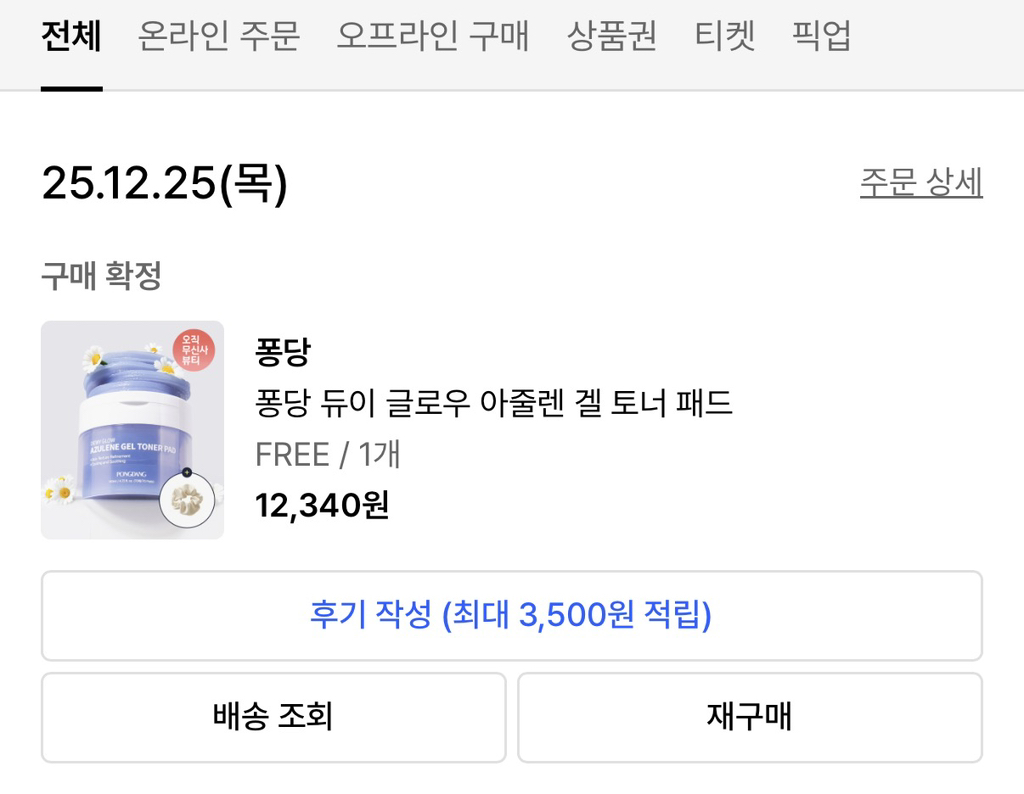Image resolution: width=1024 pixels, height=794 pixels.
Task: Click the 구매 확정 status label
Action: point(101,276)
